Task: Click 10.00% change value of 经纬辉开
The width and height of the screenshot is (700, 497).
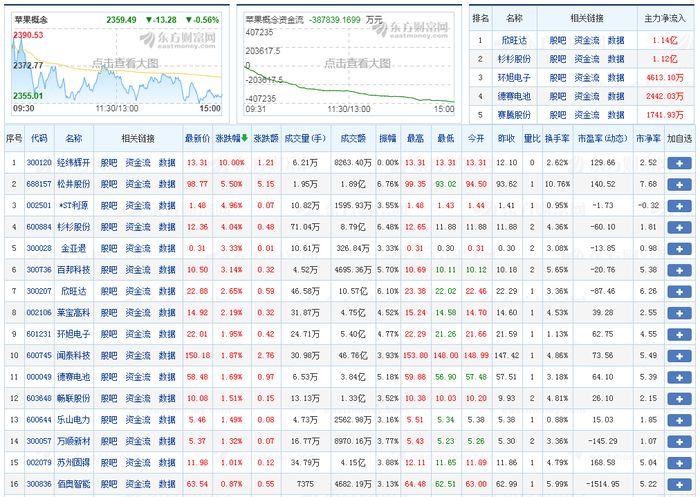Action: point(232,163)
